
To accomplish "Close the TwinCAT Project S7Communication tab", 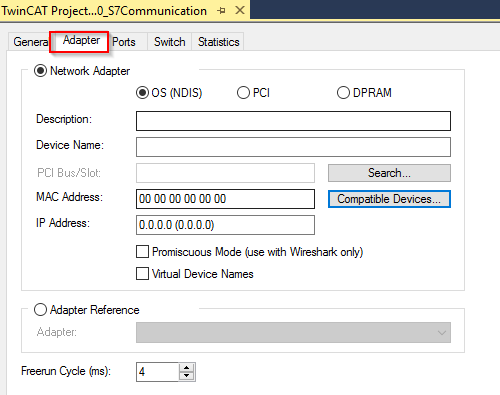I will 240,10.
